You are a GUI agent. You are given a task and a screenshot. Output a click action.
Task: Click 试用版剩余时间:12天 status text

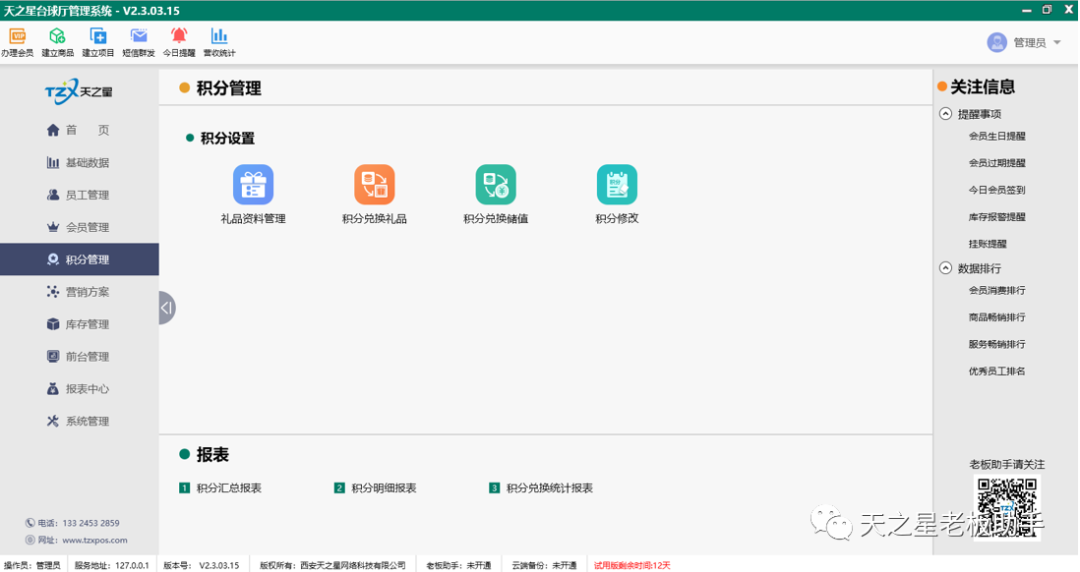[x=632, y=565]
